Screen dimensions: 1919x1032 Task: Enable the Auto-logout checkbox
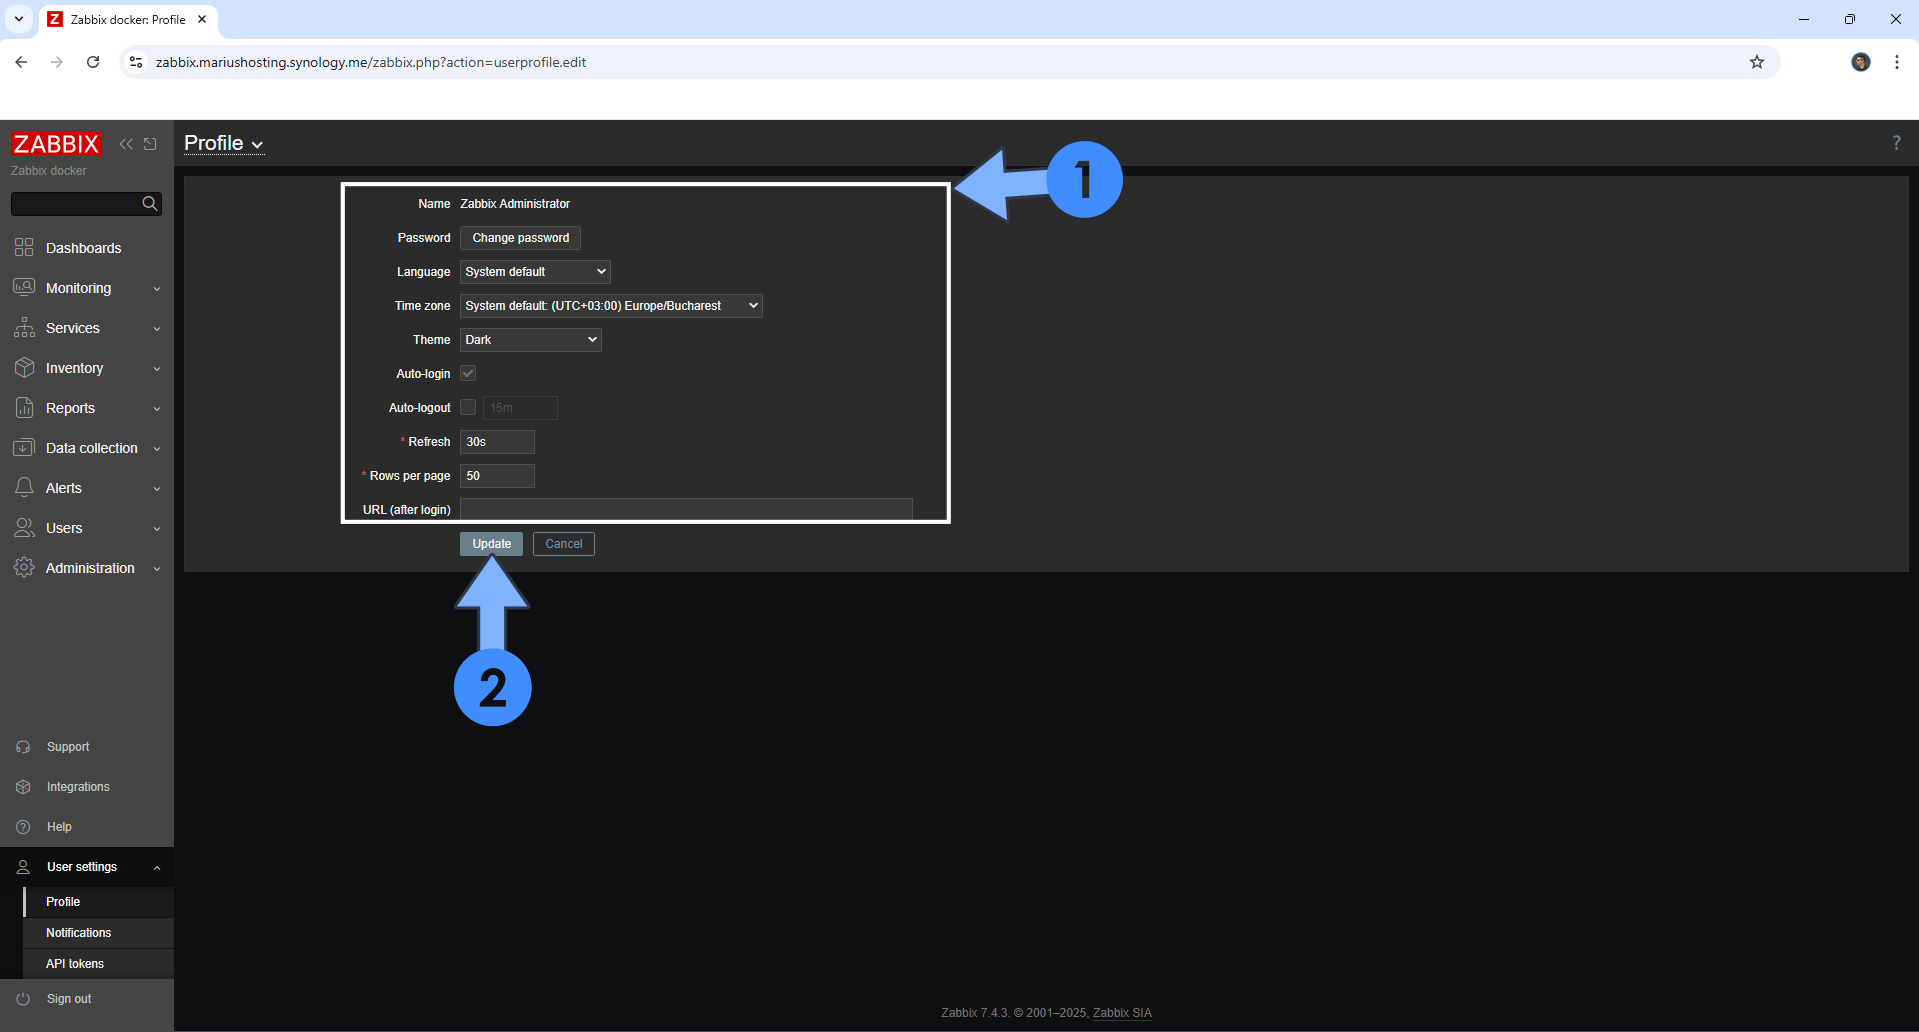468,408
